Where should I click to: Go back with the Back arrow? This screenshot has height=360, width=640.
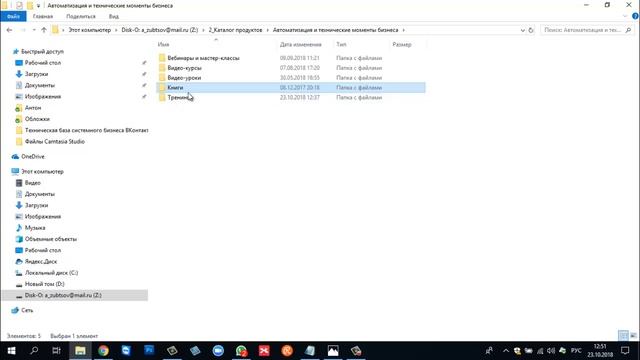click(x=9, y=30)
